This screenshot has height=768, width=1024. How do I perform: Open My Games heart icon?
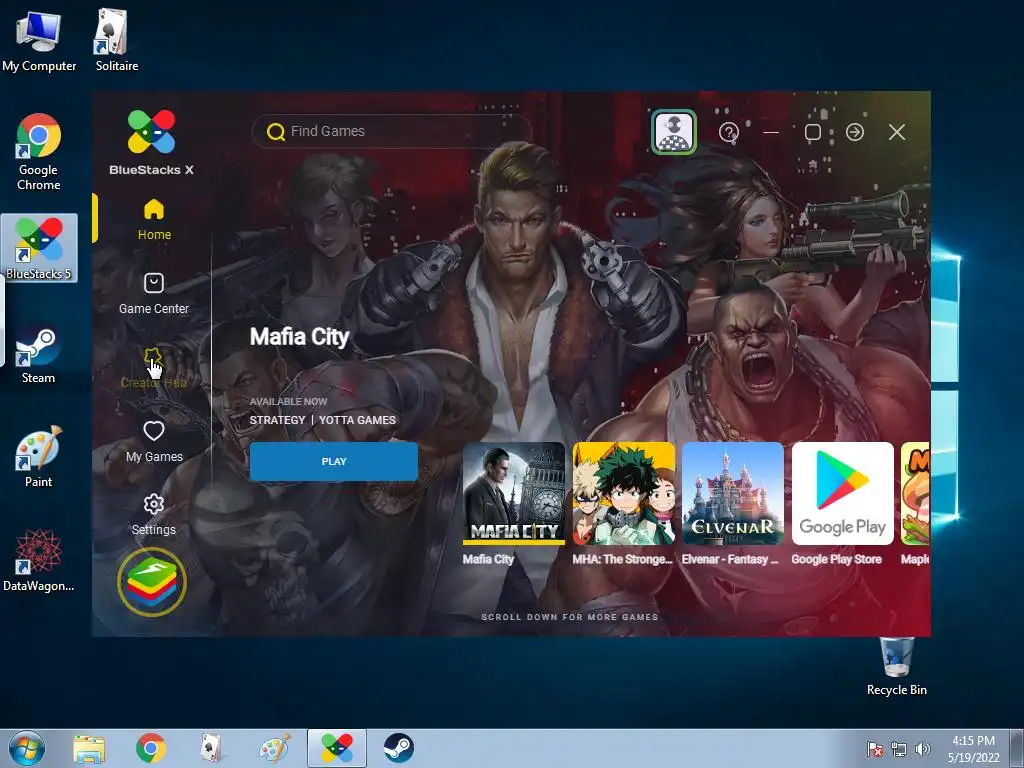[154, 431]
